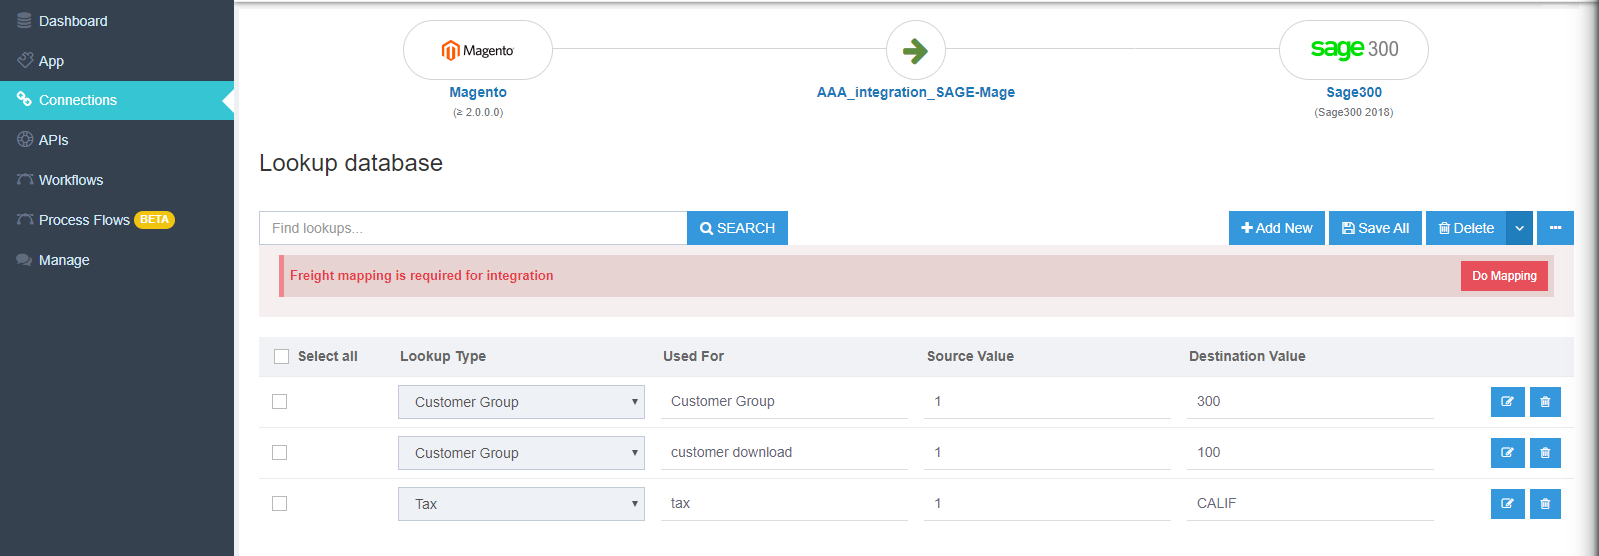Click the Source Value column header
1599x556 pixels.
[x=970, y=356]
